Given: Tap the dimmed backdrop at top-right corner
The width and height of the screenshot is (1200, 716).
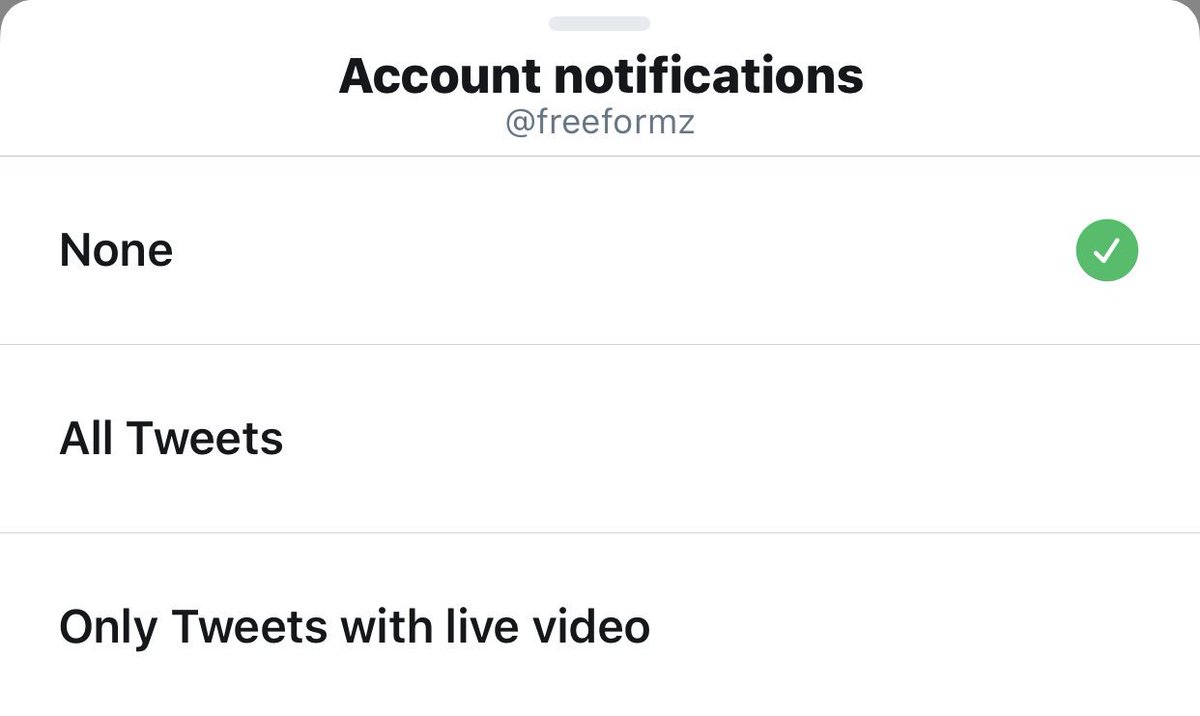Looking at the screenshot, I should (x=1194, y=5).
